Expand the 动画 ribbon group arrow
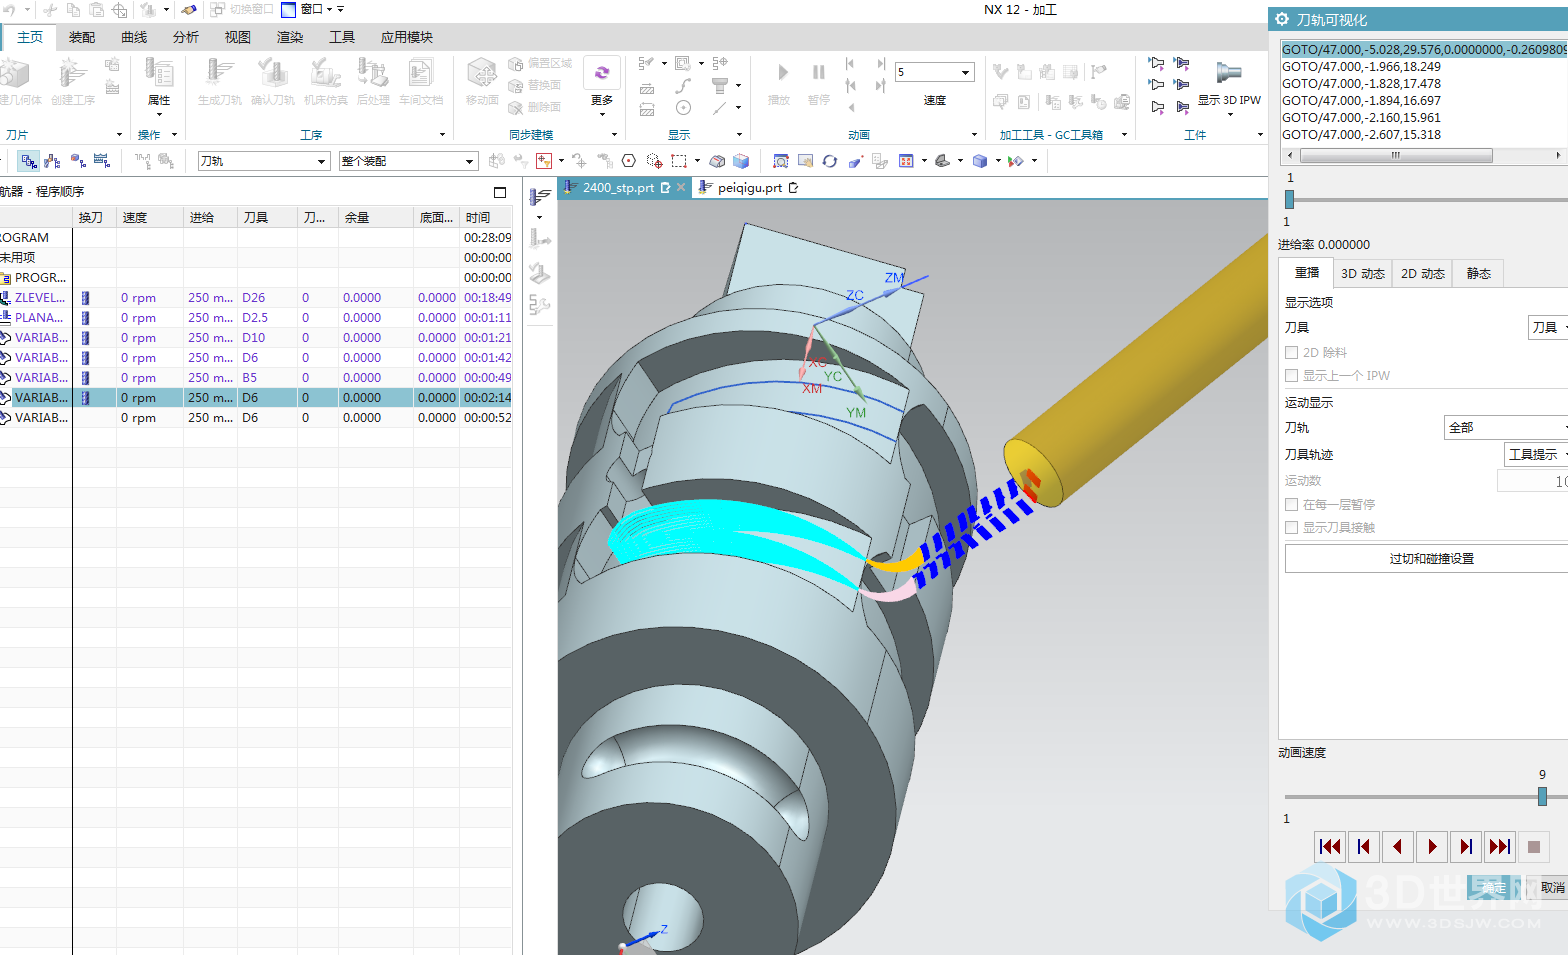 click(x=974, y=135)
